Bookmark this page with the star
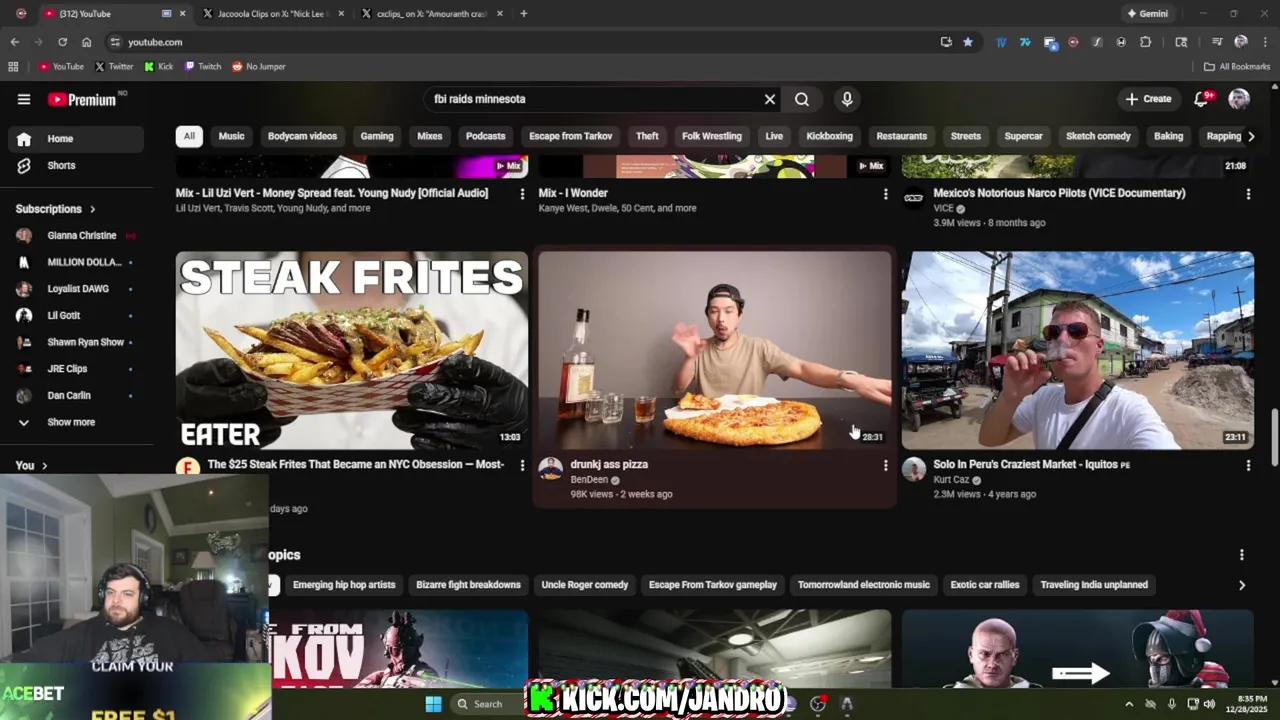 [x=968, y=42]
